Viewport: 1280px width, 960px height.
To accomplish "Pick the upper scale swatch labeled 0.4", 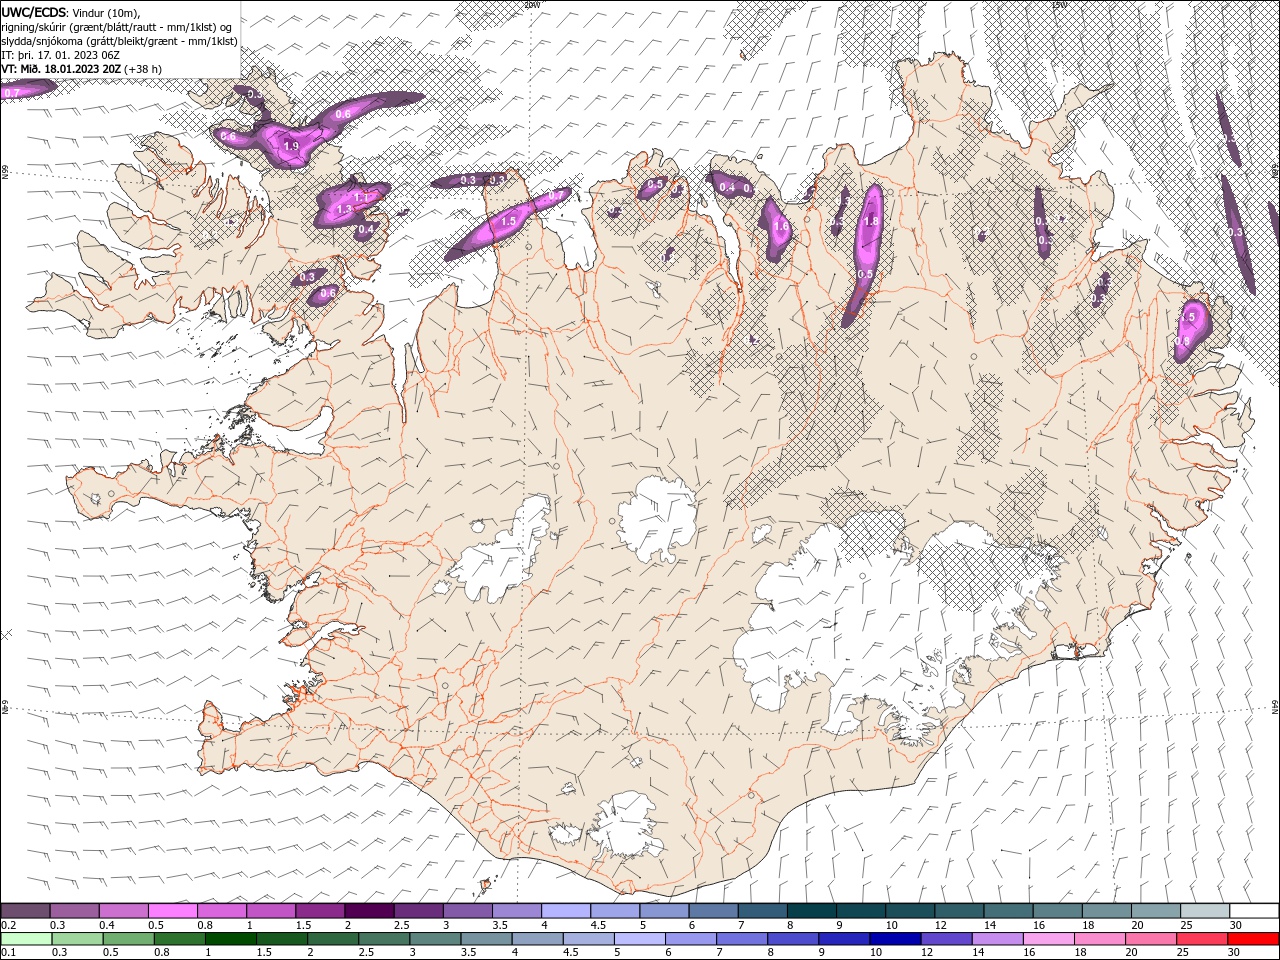I will pos(123,911).
